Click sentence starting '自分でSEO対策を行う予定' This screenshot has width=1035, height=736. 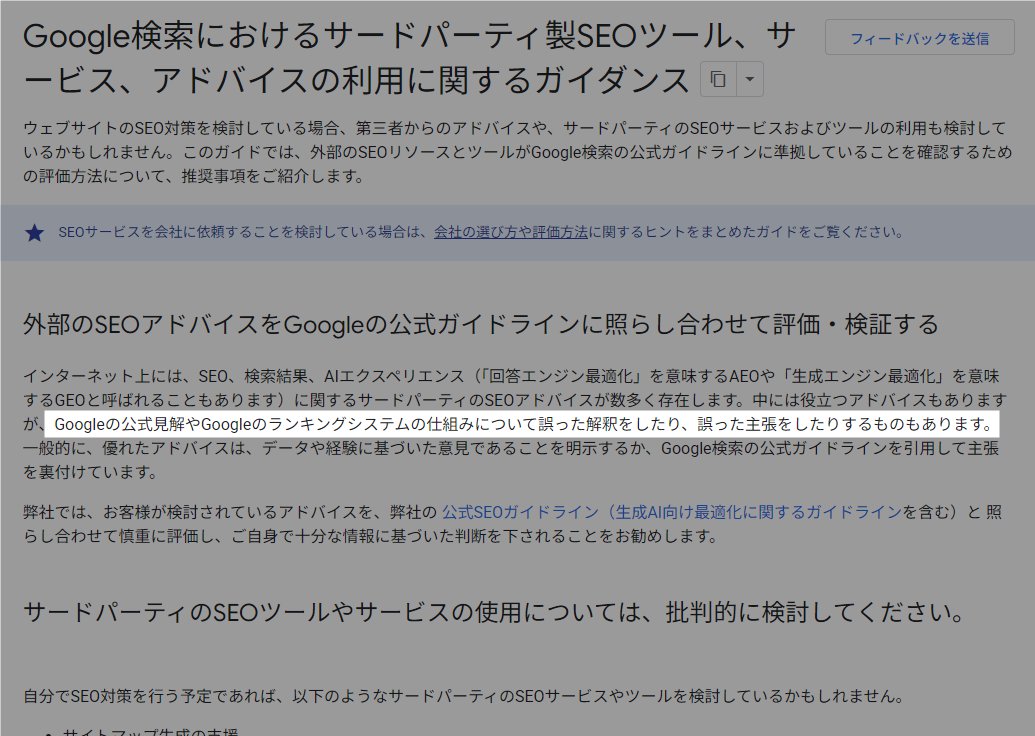click(x=463, y=696)
